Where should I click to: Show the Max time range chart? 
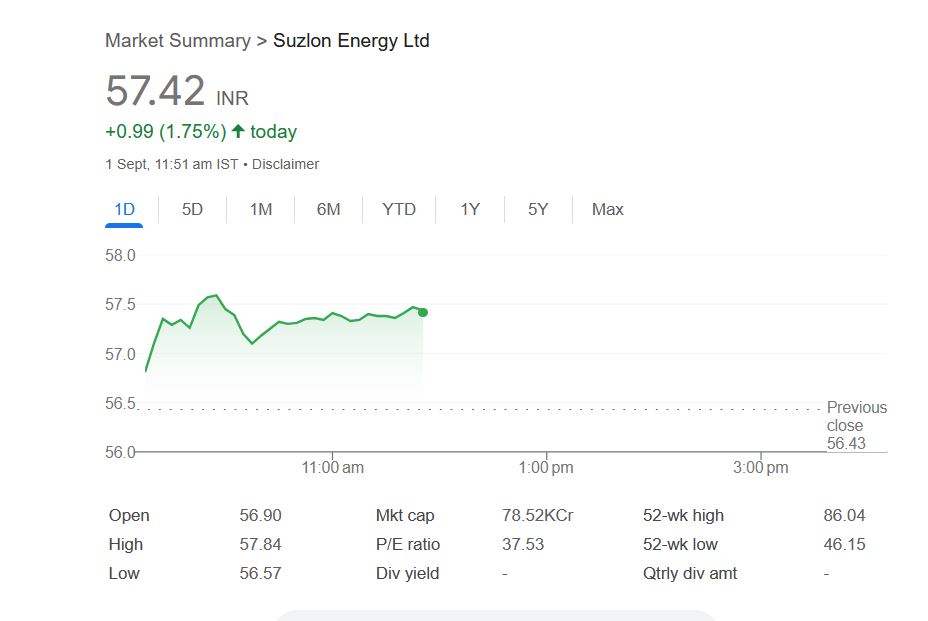click(607, 209)
